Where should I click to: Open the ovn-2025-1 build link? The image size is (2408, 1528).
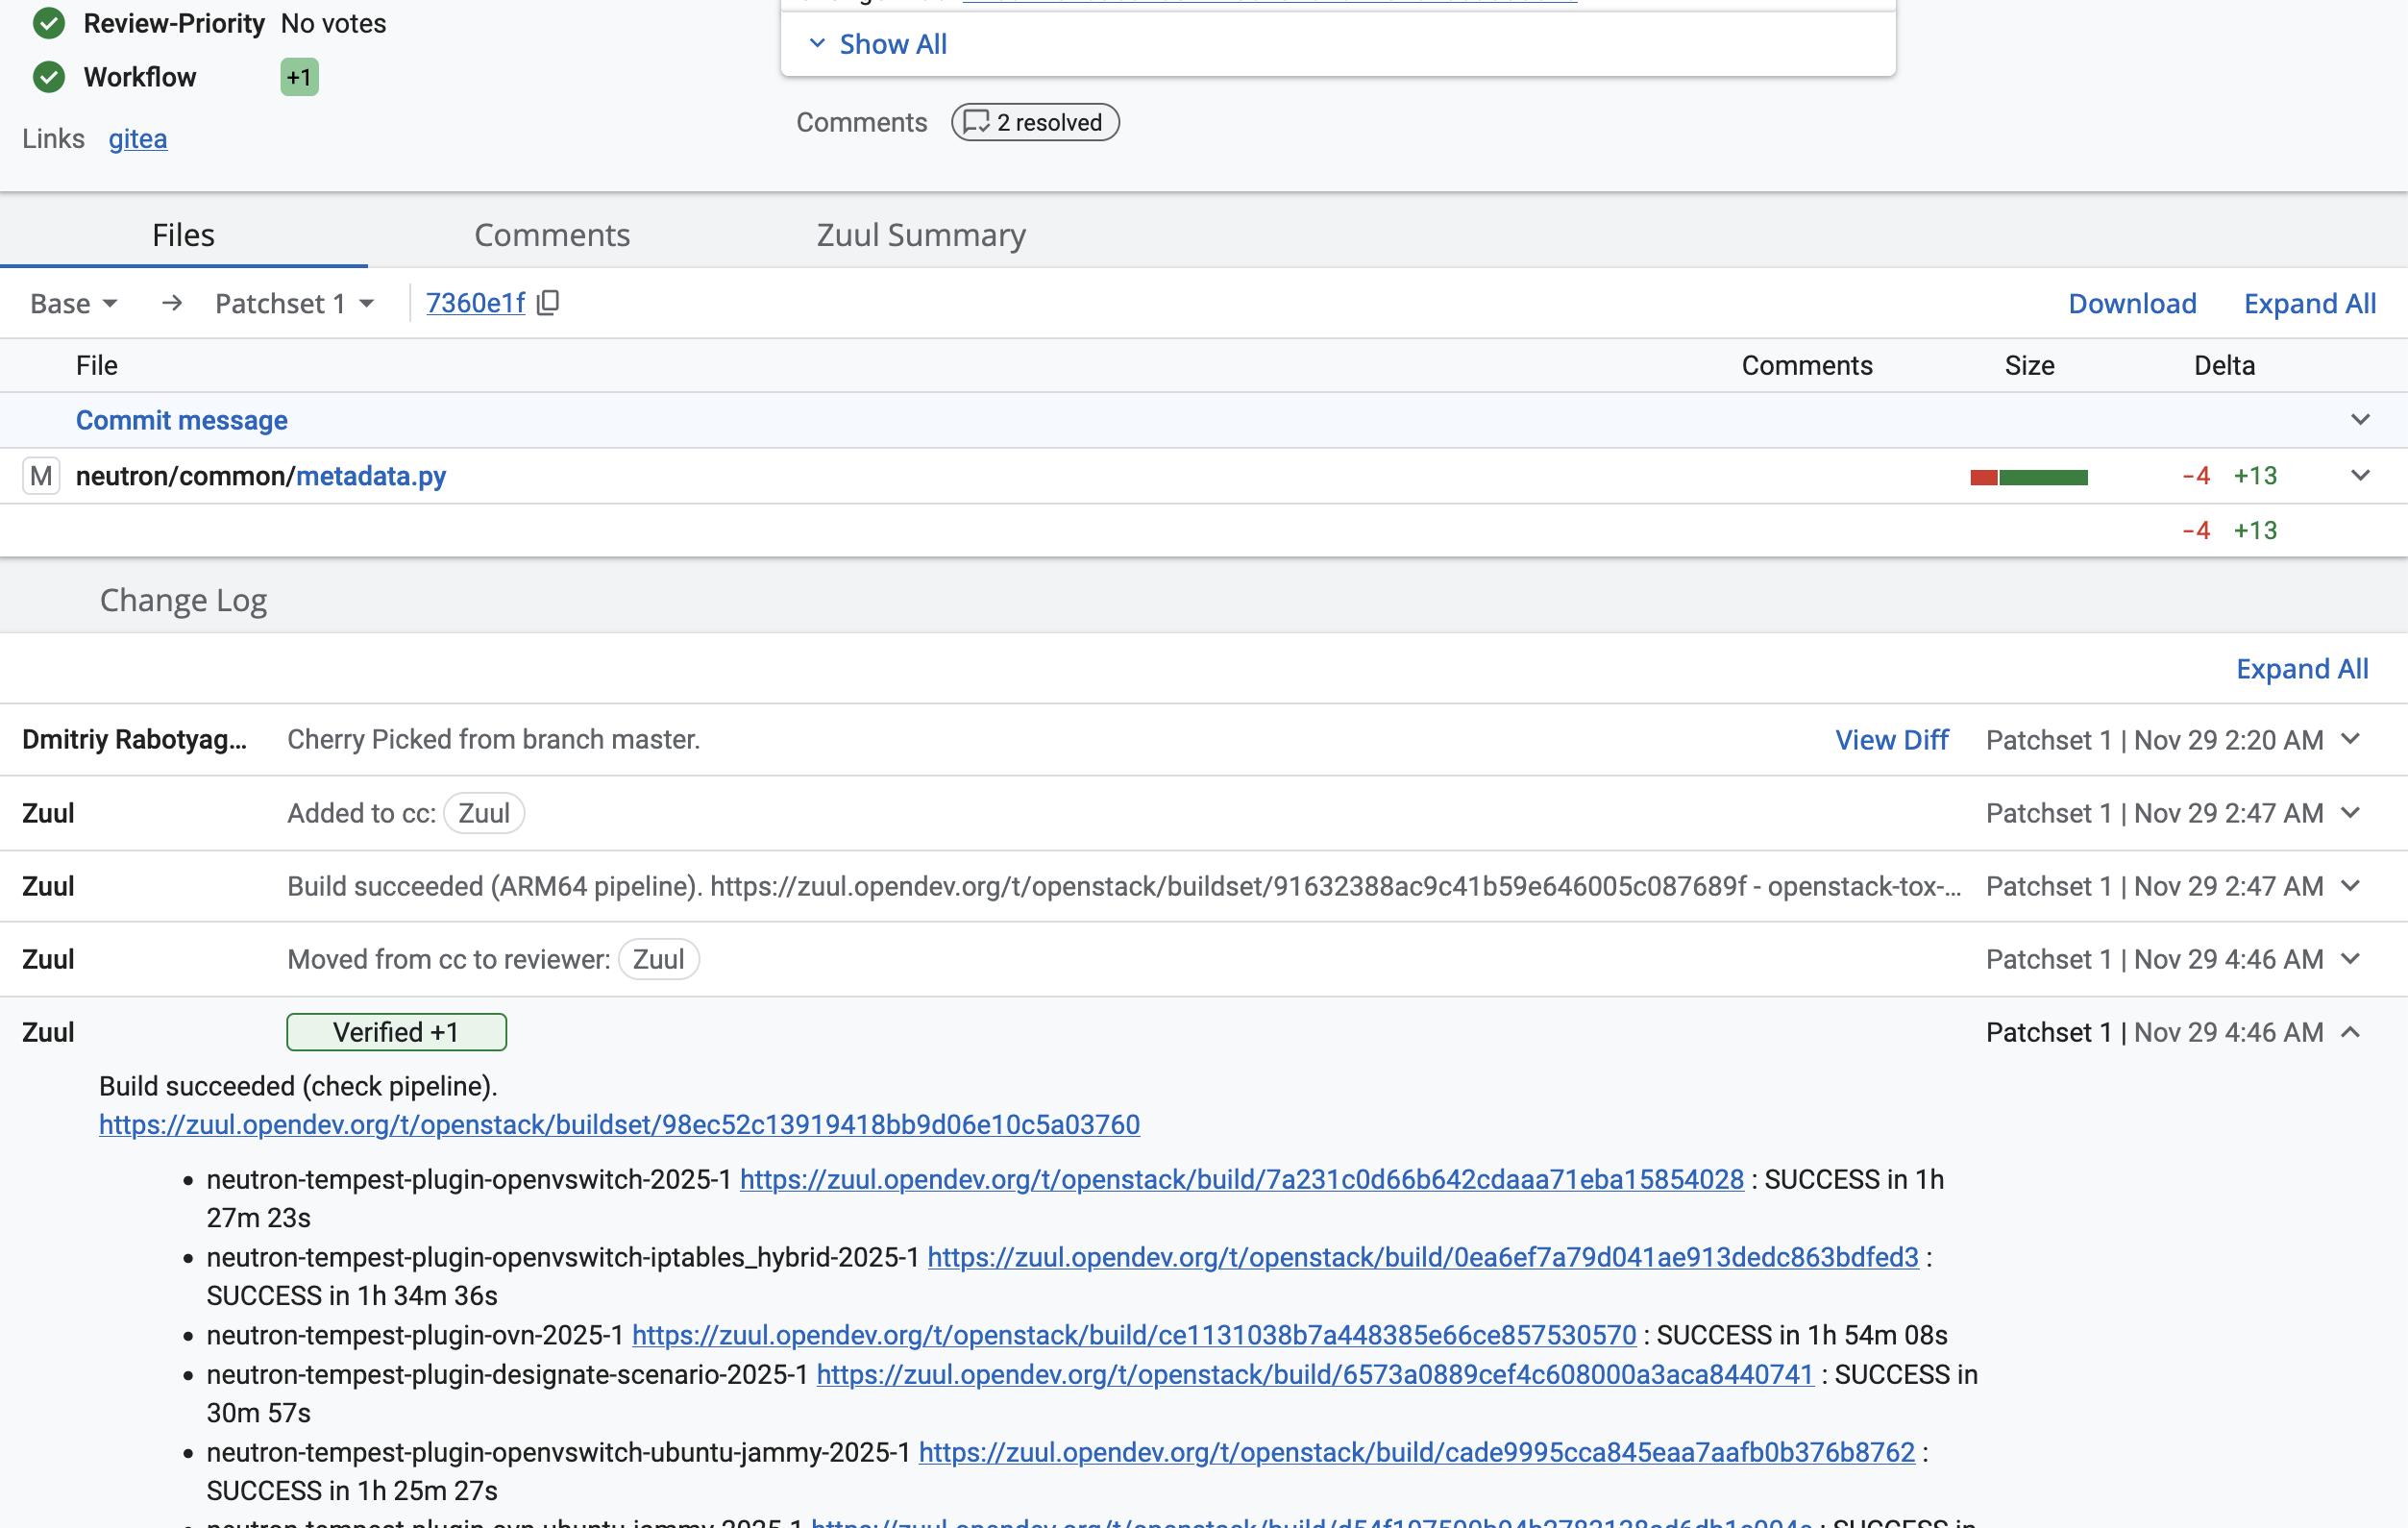[x=1134, y=1335]
